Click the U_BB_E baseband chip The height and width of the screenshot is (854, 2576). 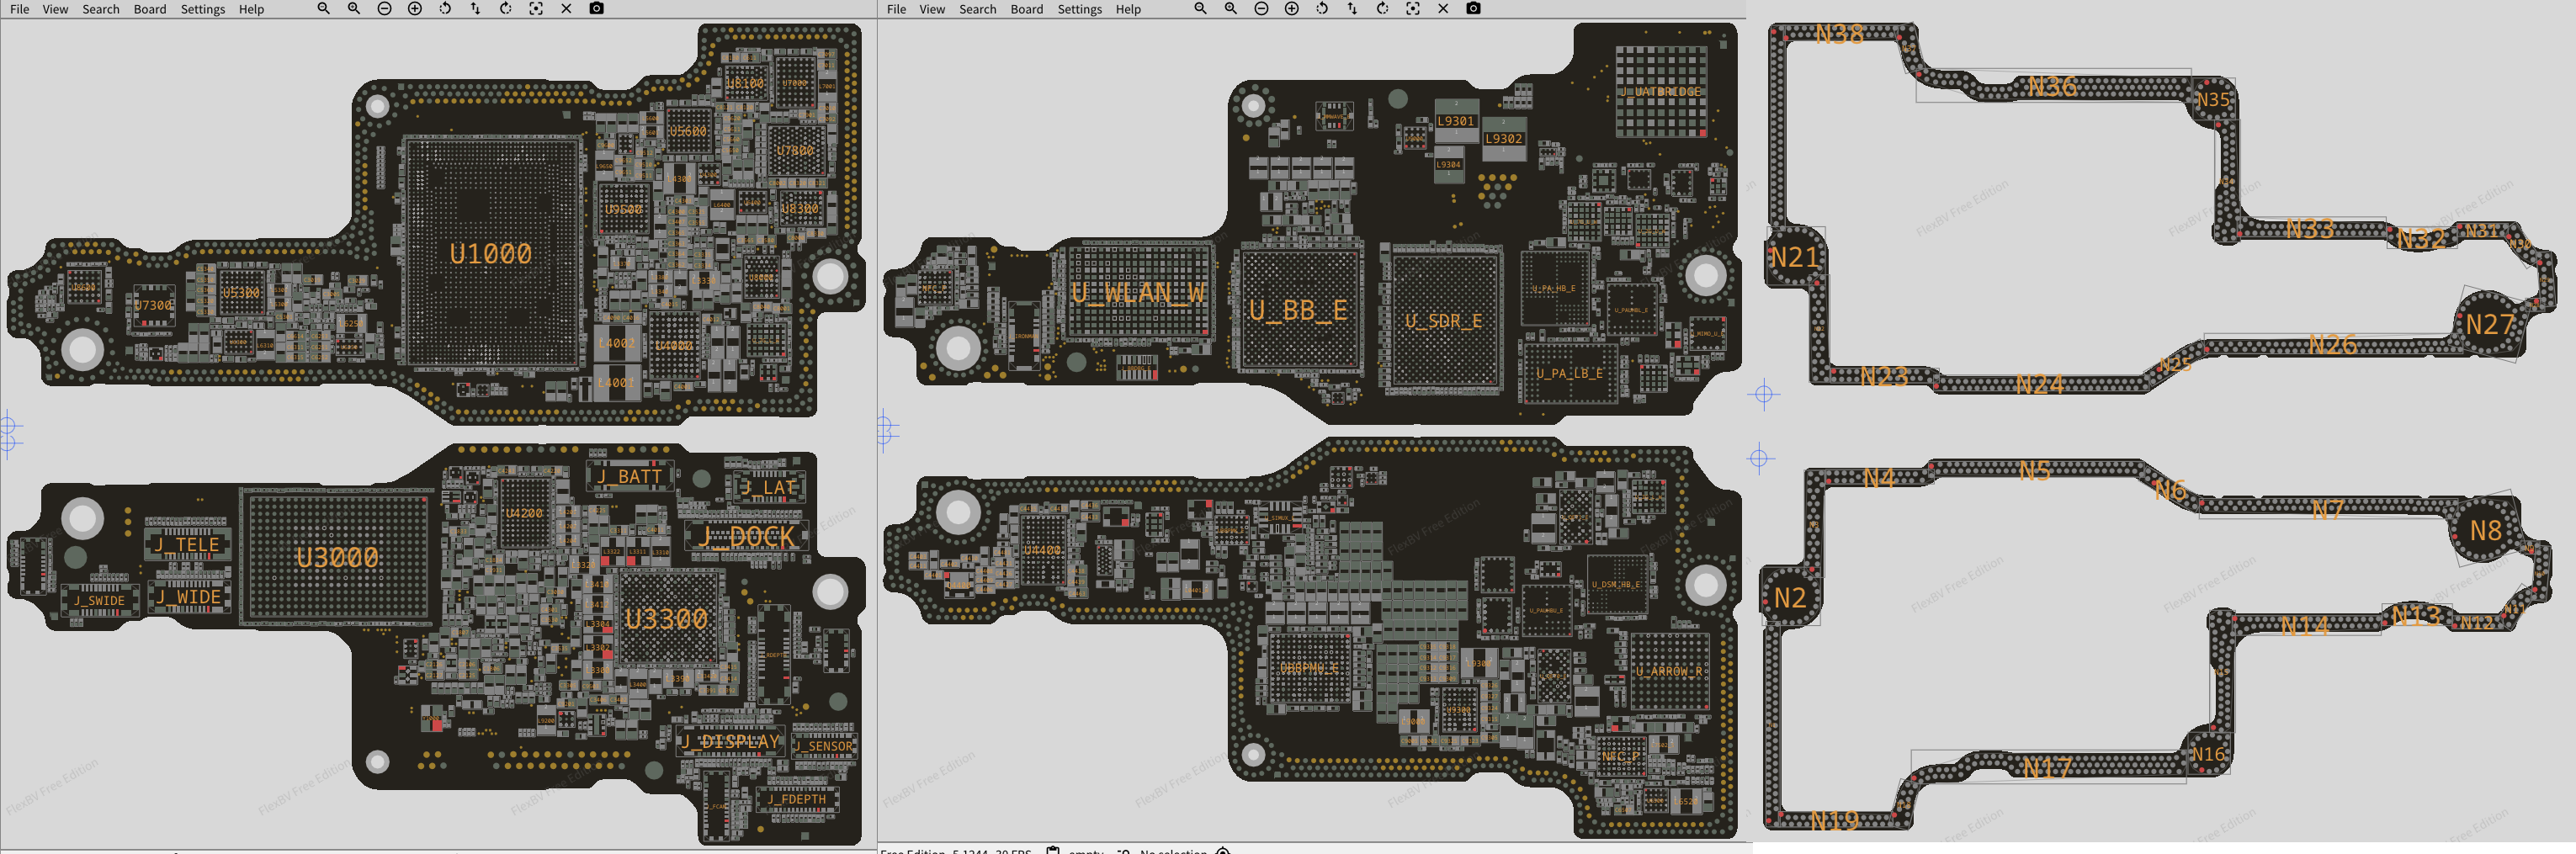[x=1298, y=311]
